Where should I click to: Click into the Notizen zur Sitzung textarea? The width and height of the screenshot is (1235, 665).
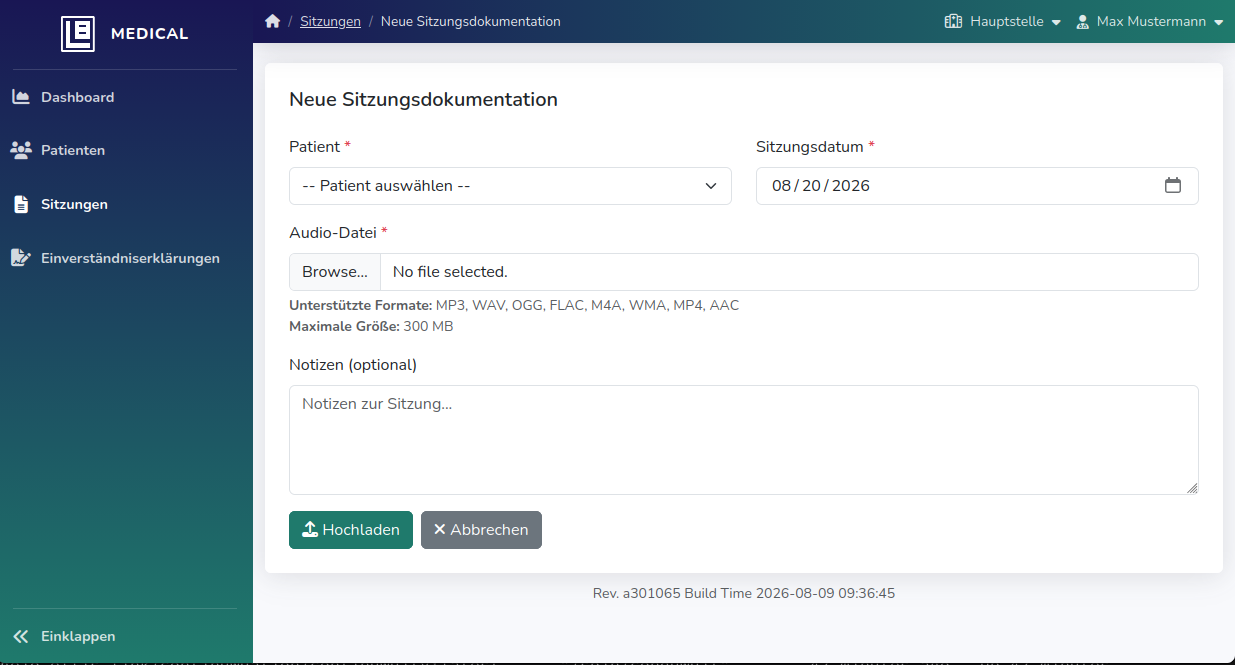744,440
